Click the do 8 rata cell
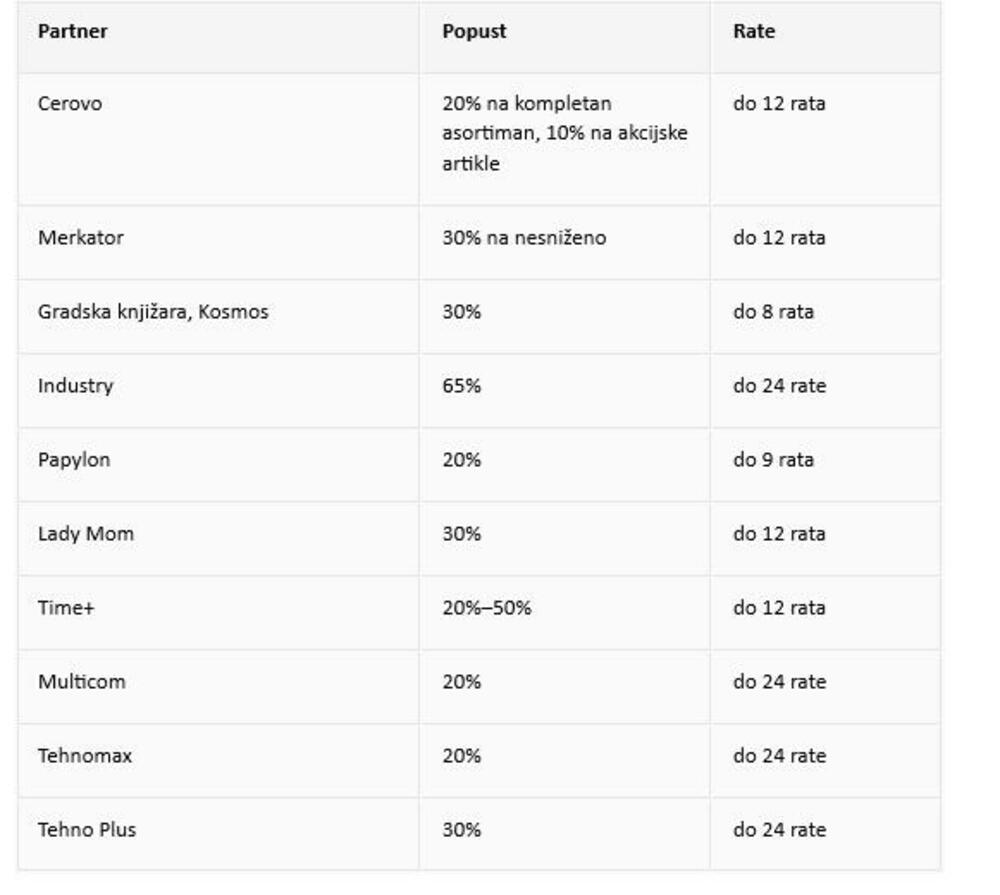 pos(773,312)
